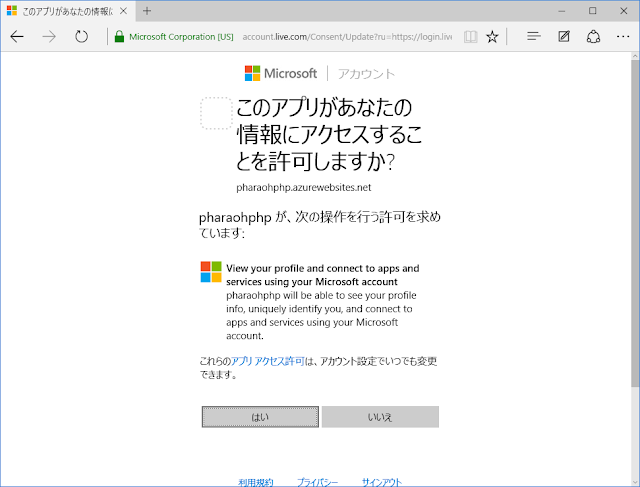
Task: Open the Make a Web Note icon
Action: [x=564, y=36]
